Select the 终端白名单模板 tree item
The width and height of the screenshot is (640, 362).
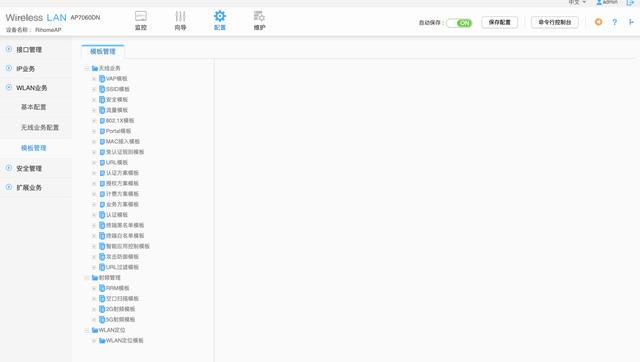coord(125,236)
